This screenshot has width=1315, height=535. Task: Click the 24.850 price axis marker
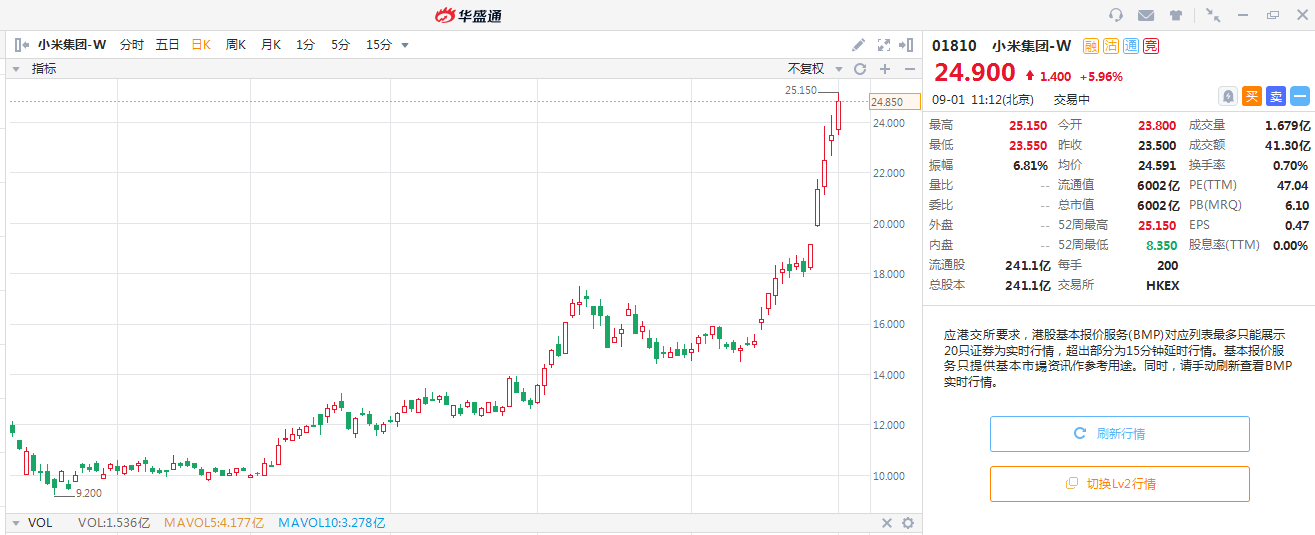tap(894, 102)
